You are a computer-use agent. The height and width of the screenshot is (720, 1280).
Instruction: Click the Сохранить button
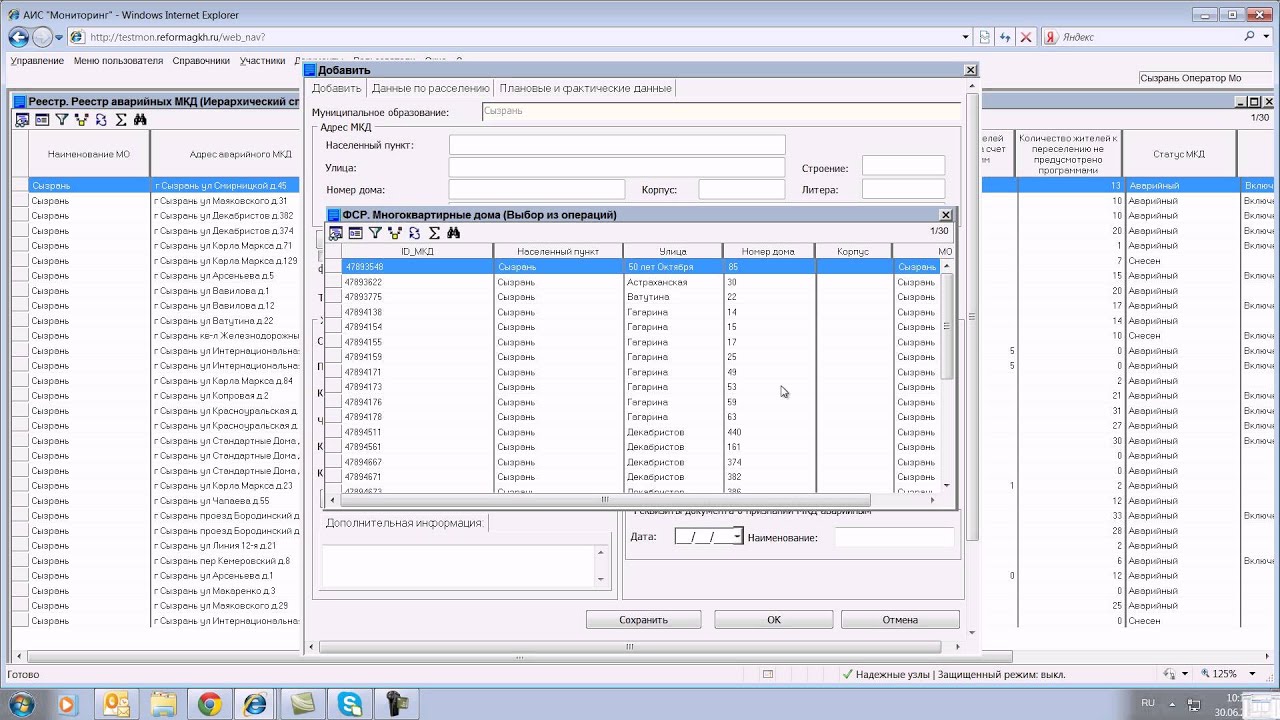pos(643,620)
